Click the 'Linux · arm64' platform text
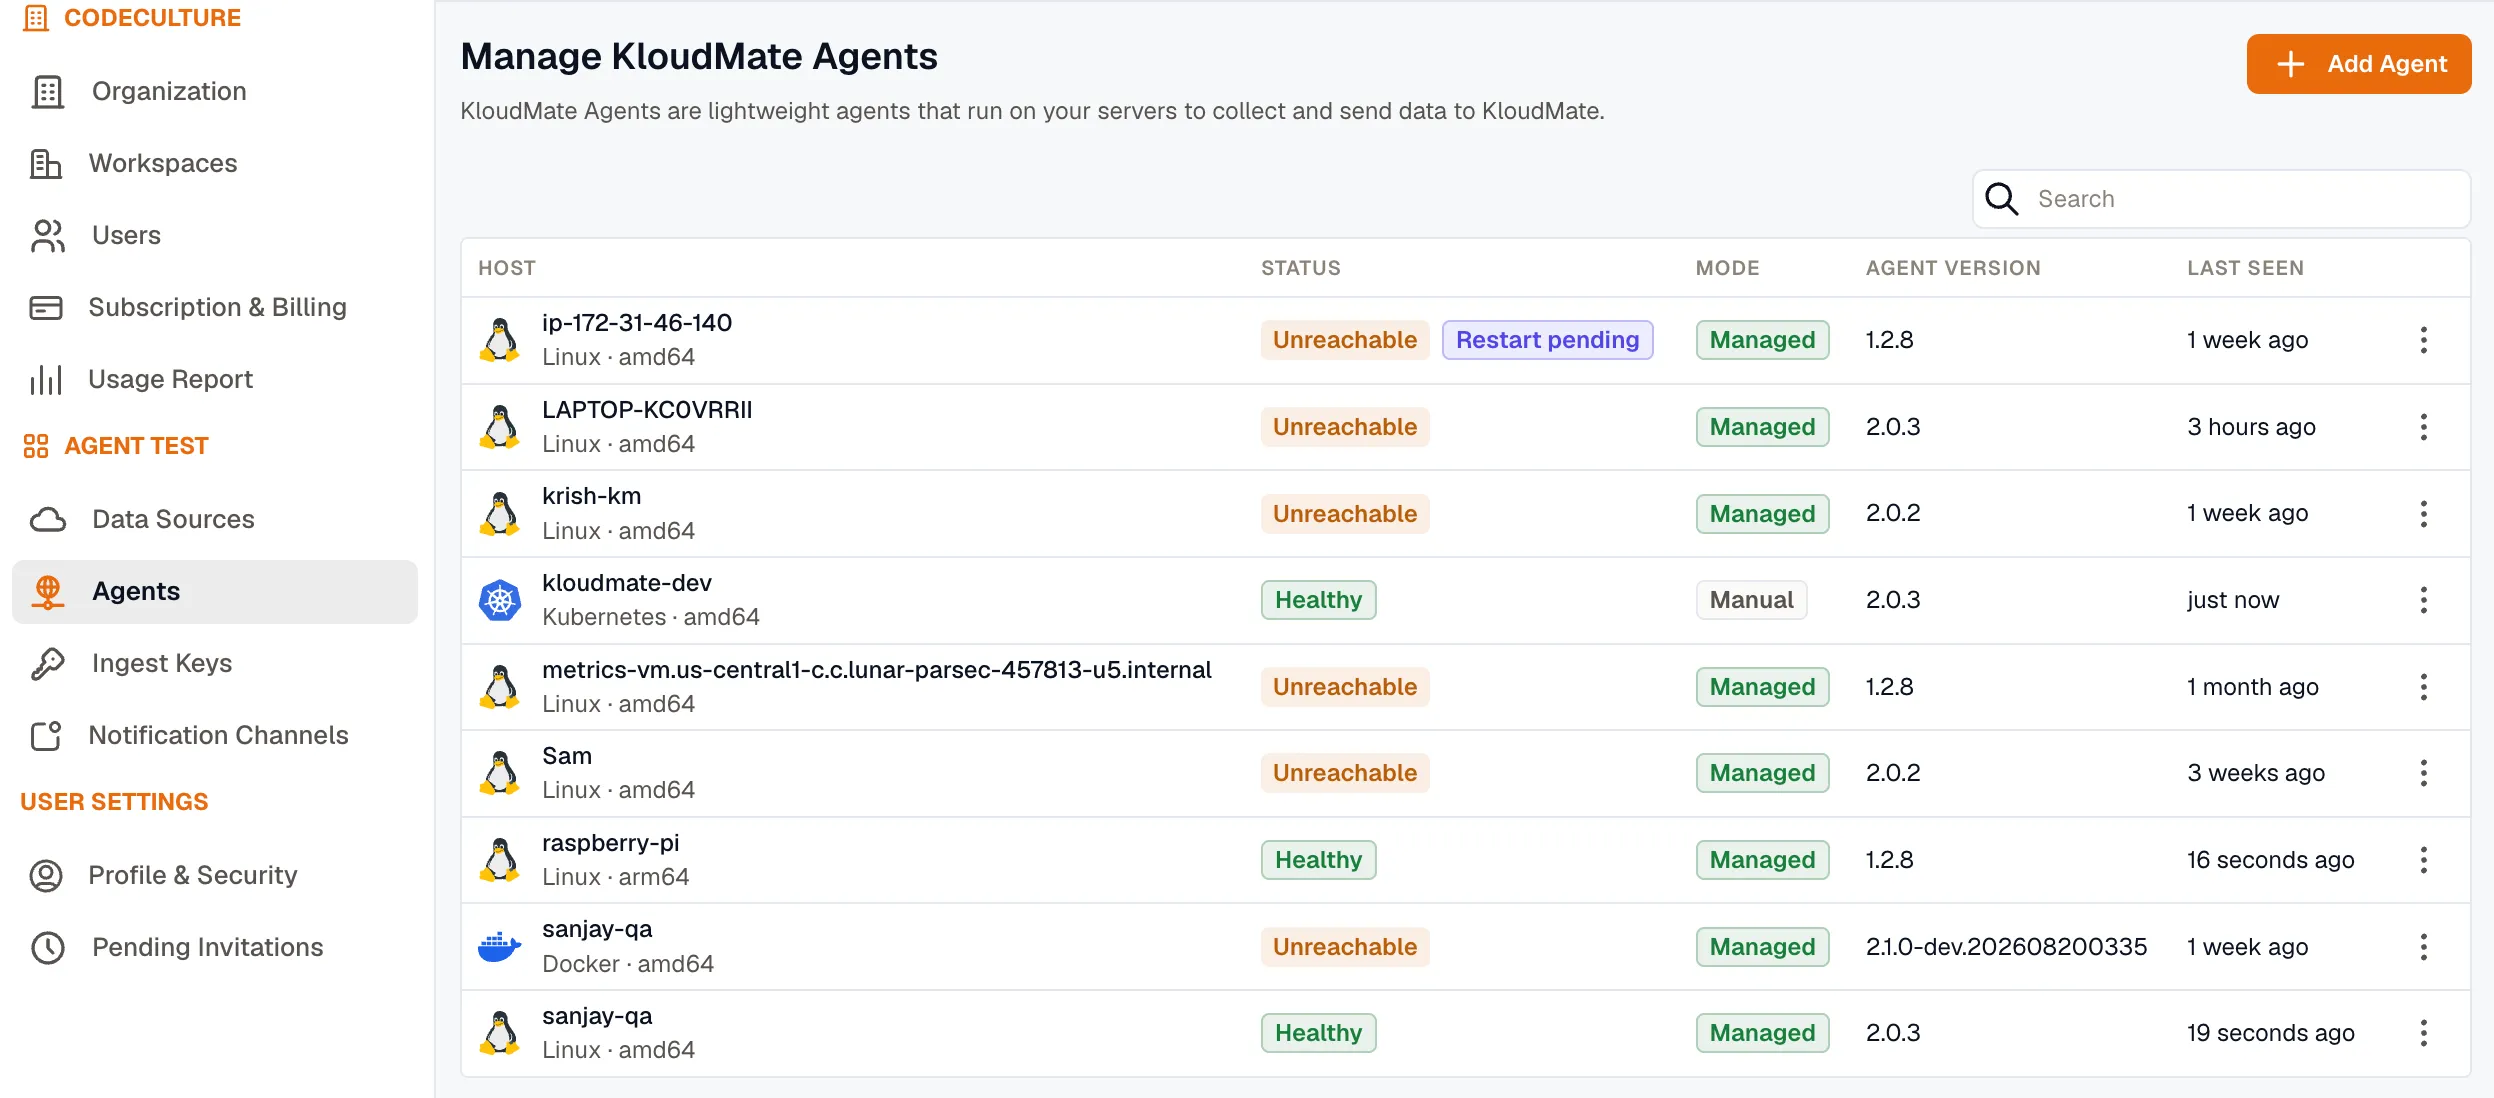 tap(616, 878)
